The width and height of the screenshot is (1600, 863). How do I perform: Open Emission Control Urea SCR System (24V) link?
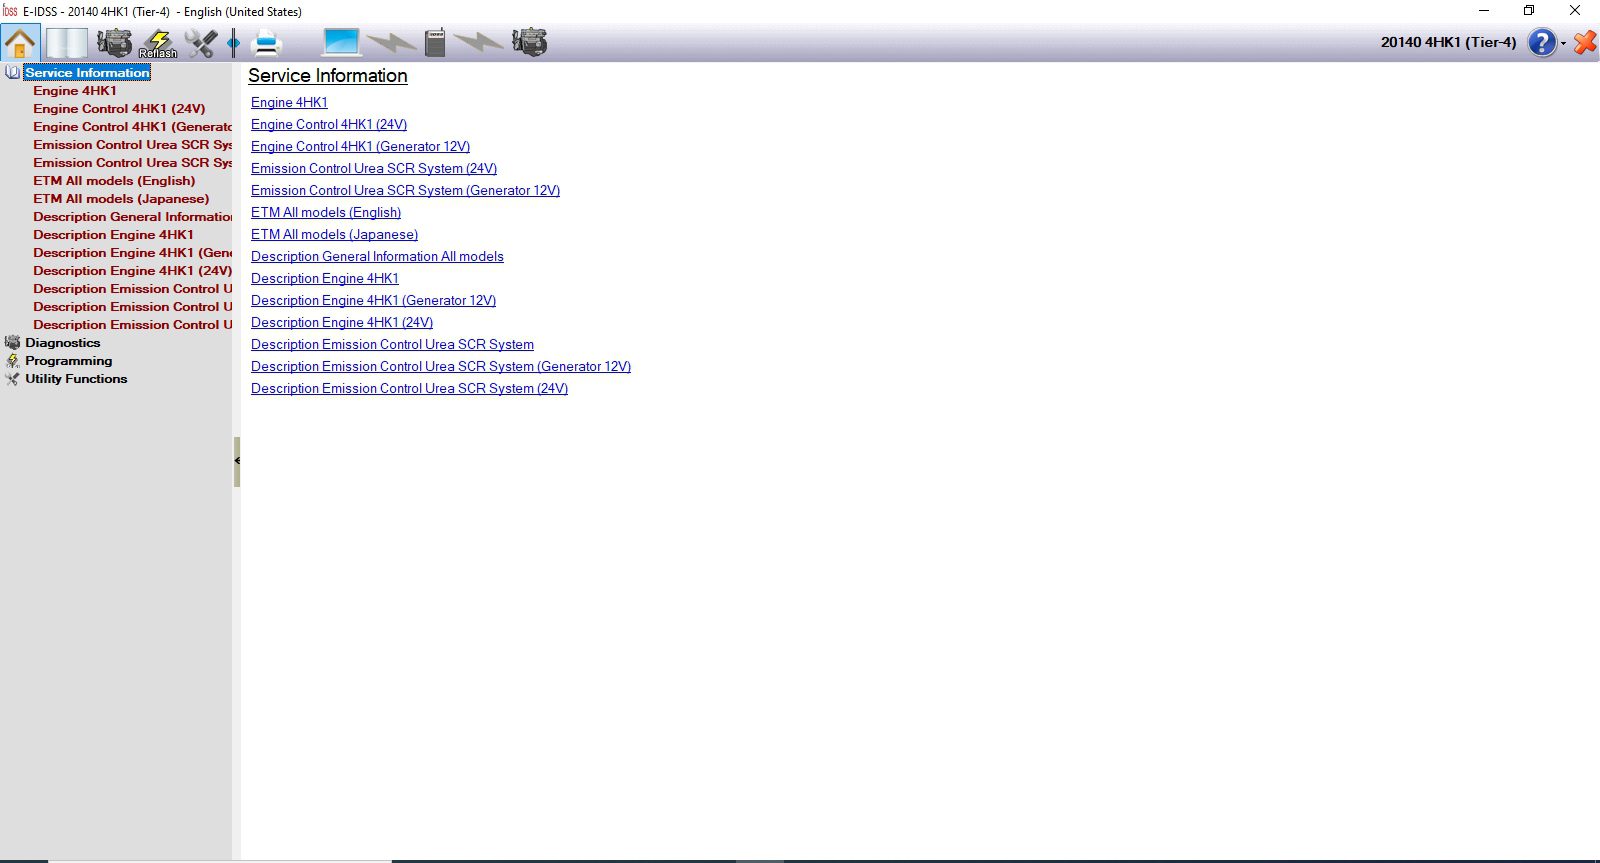[374, 168]
